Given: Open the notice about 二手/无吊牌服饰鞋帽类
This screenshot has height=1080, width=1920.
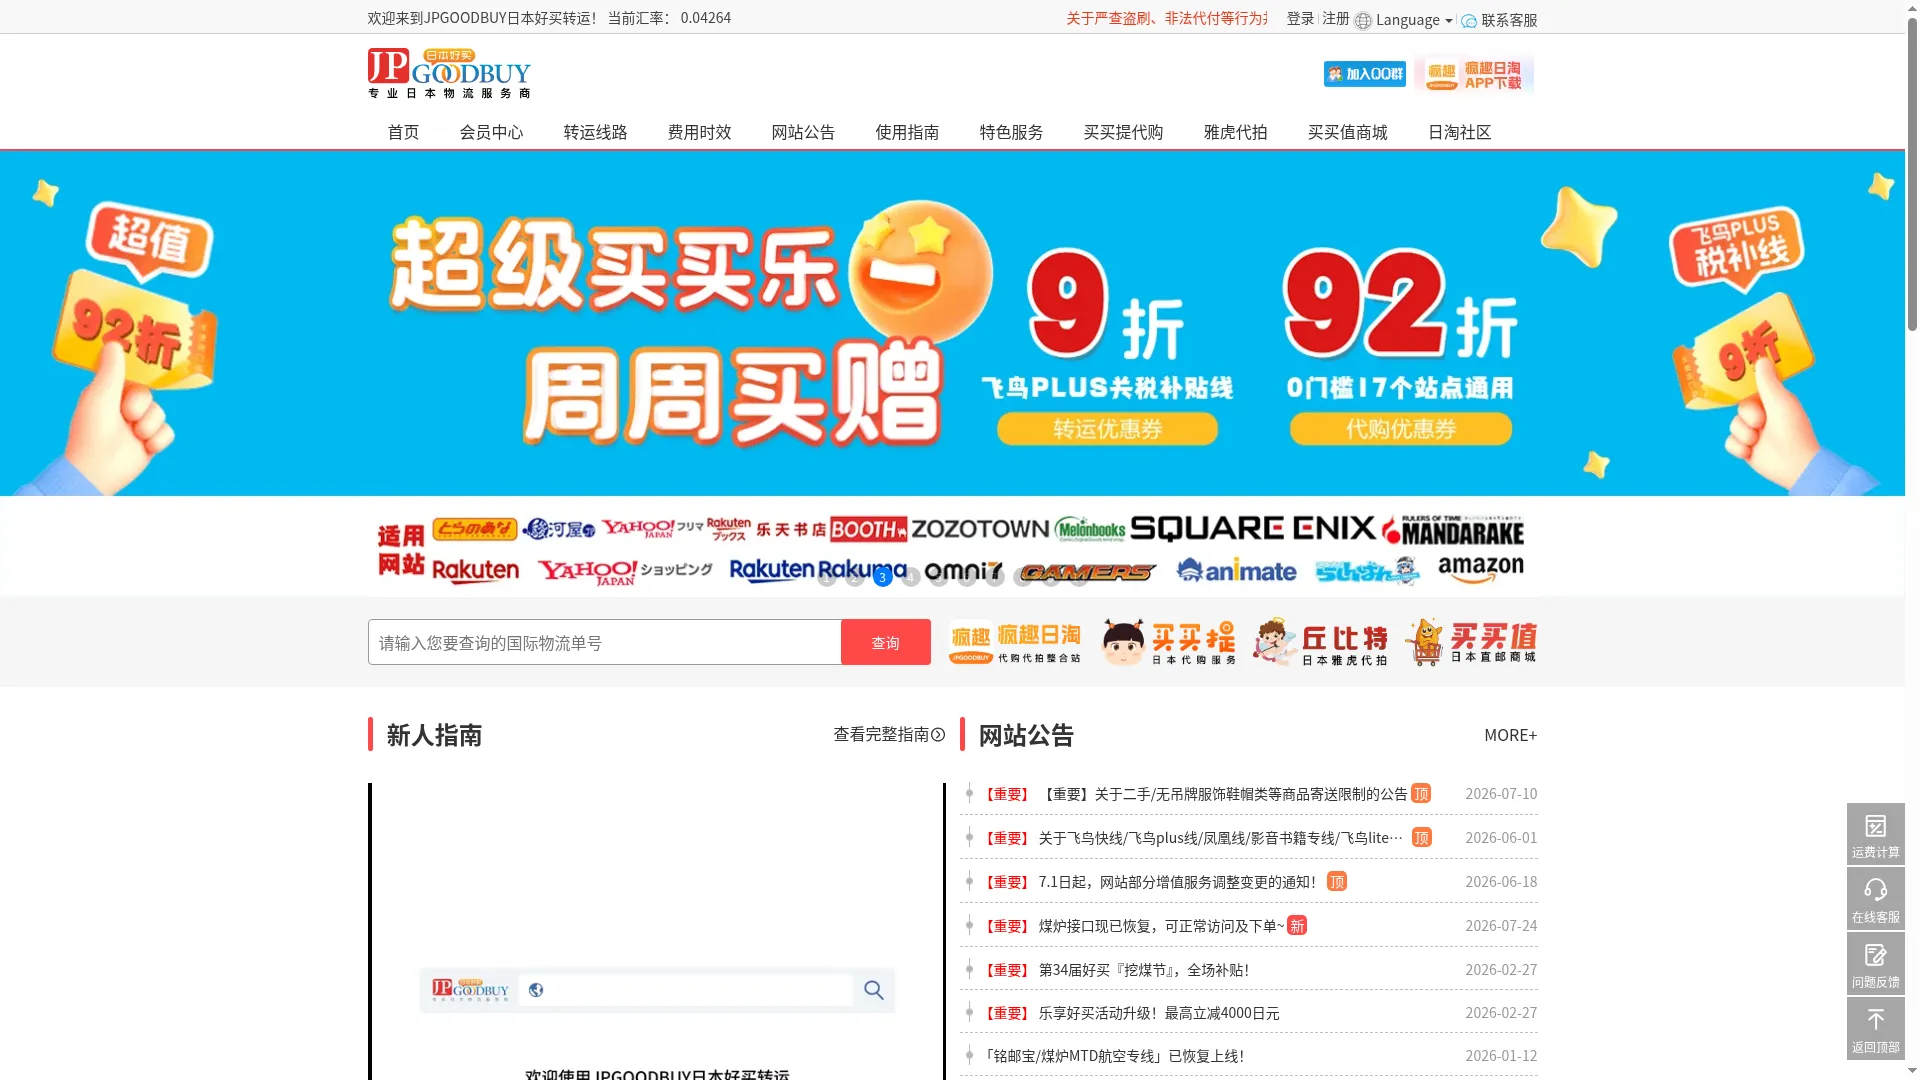Looking at the screenshot, I should click(1223, 794).
